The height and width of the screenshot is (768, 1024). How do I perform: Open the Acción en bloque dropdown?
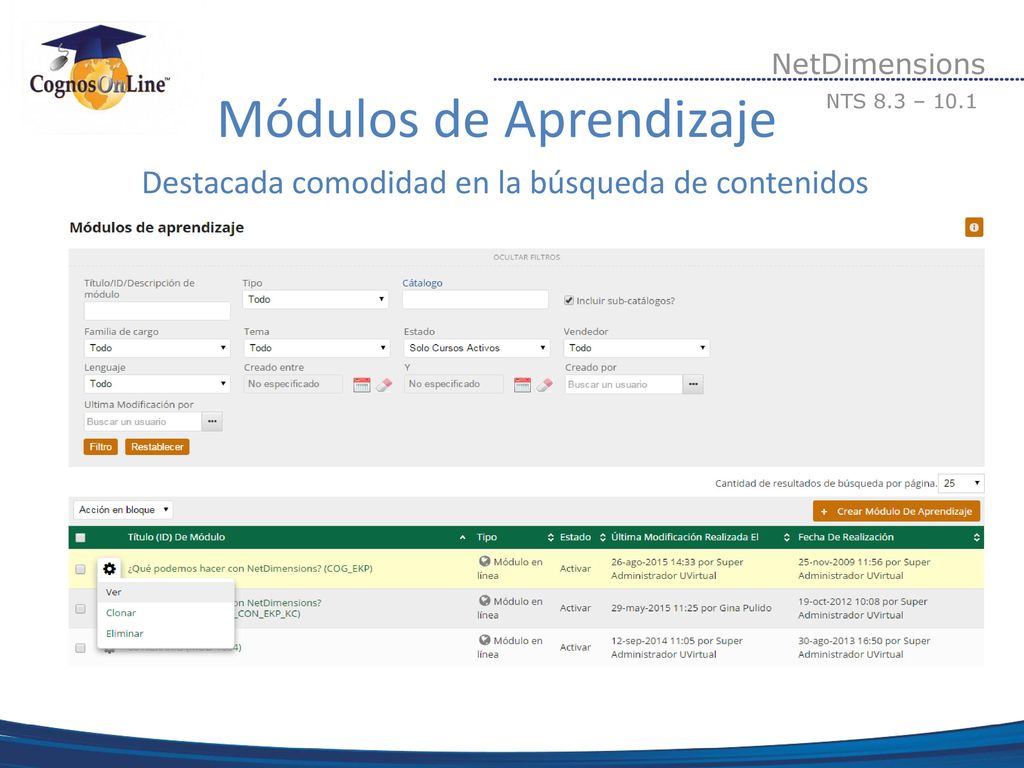[x=123, y=509]
